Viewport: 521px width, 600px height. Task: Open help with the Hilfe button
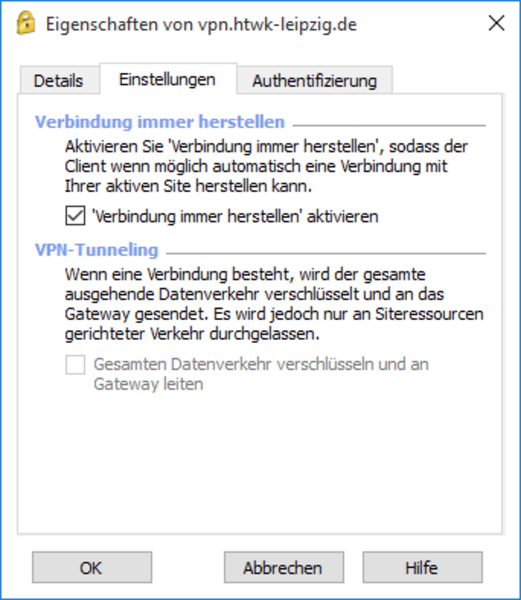422,567
